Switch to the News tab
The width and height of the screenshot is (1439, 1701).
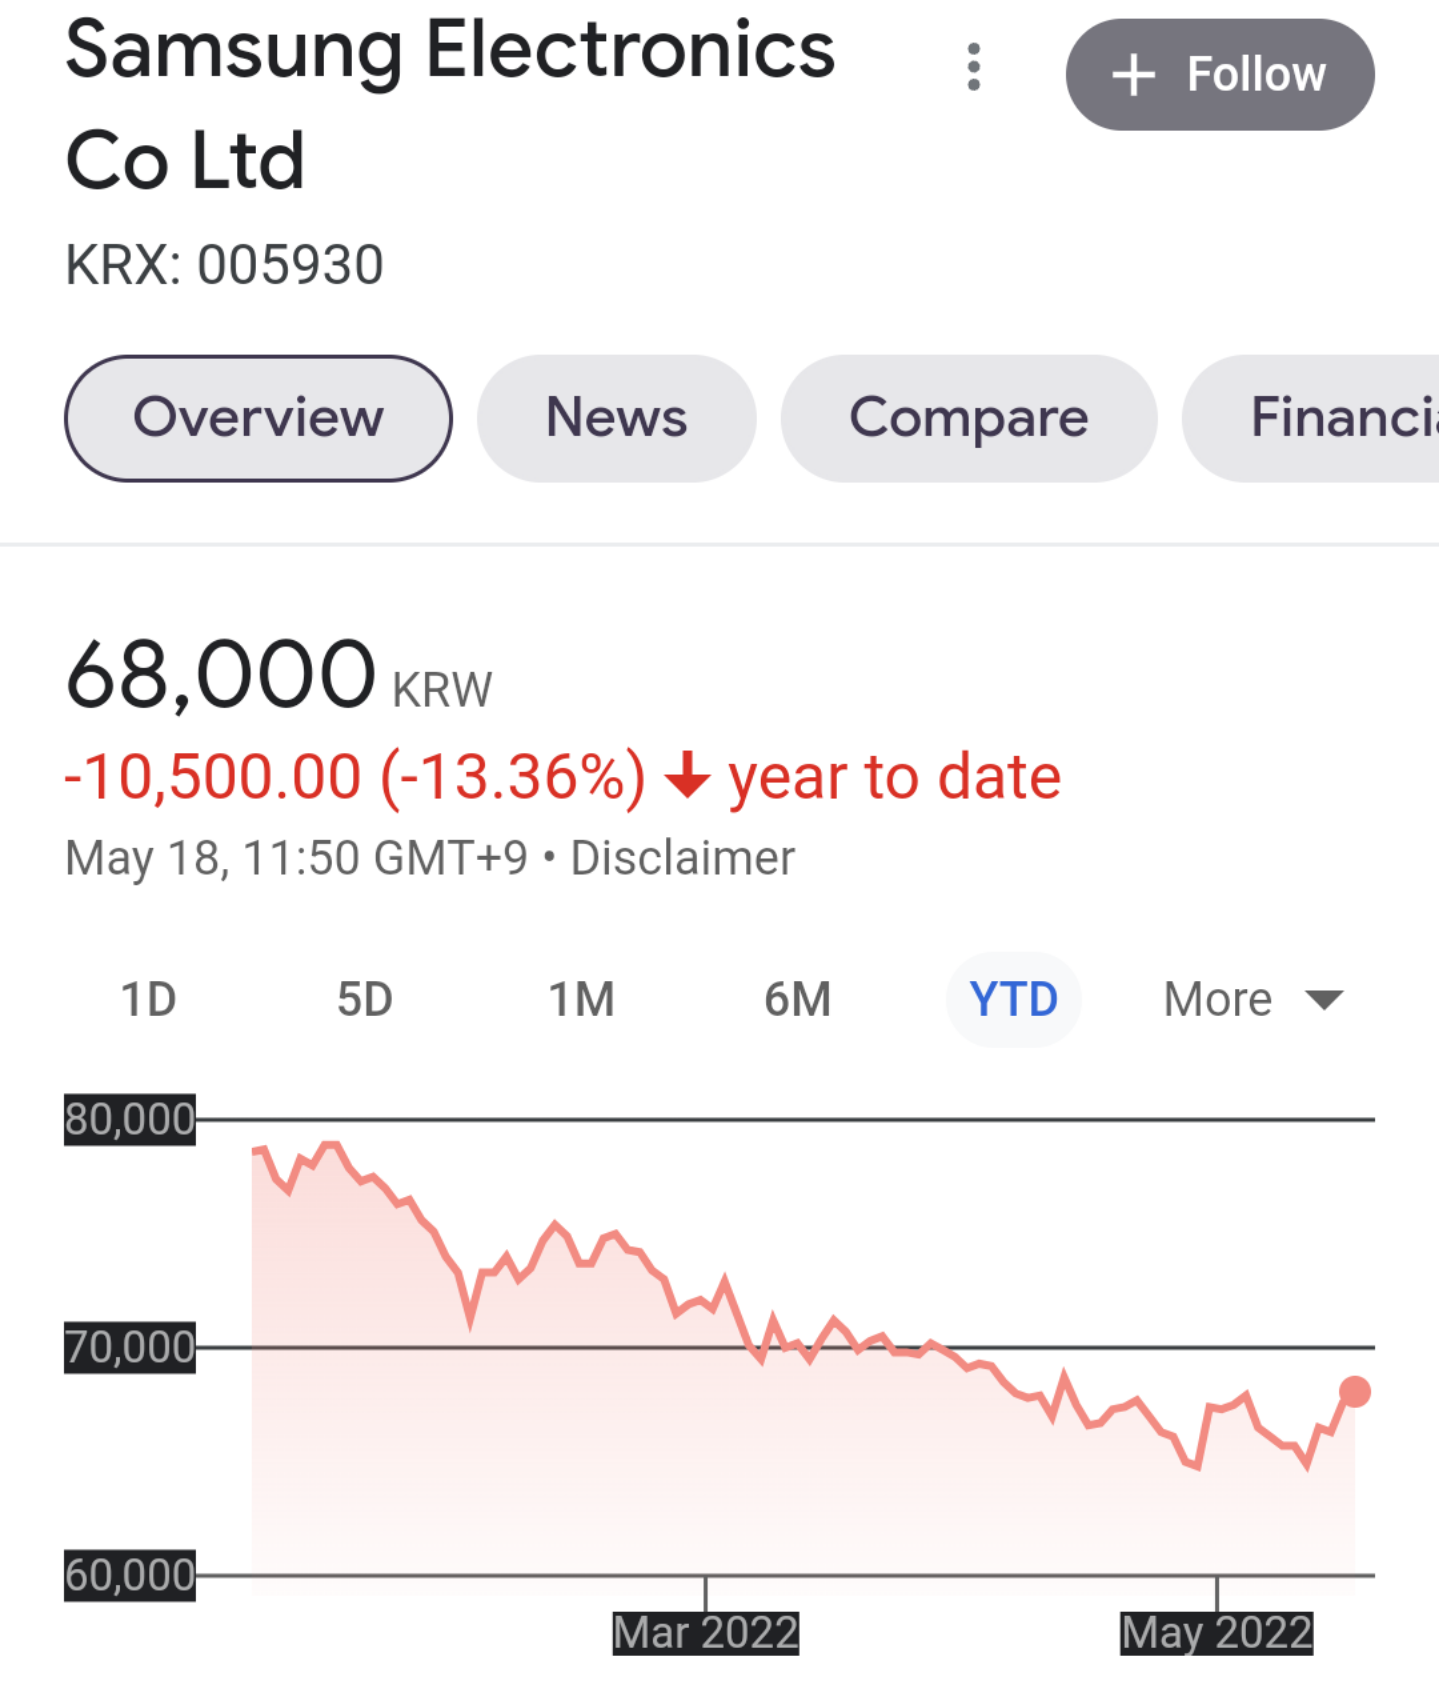(616, 418)
